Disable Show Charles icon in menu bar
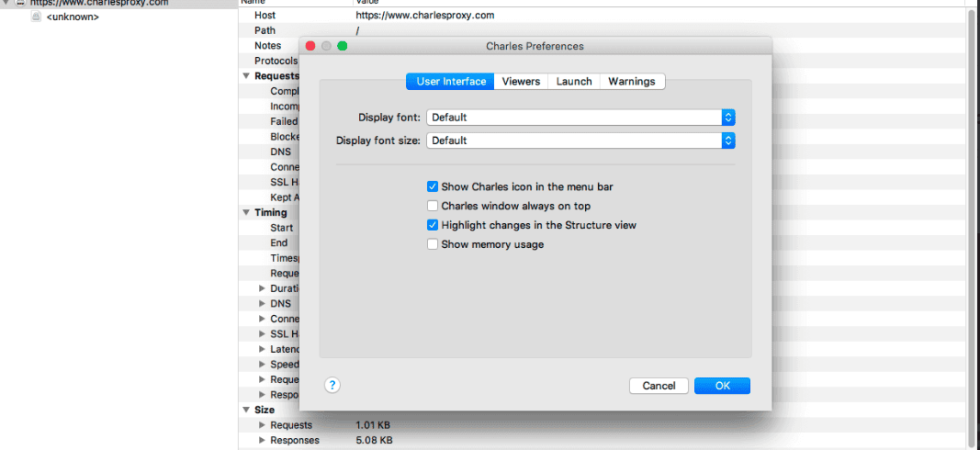The image size is (980, 450). pyautogui.click(x=432, y=186)
